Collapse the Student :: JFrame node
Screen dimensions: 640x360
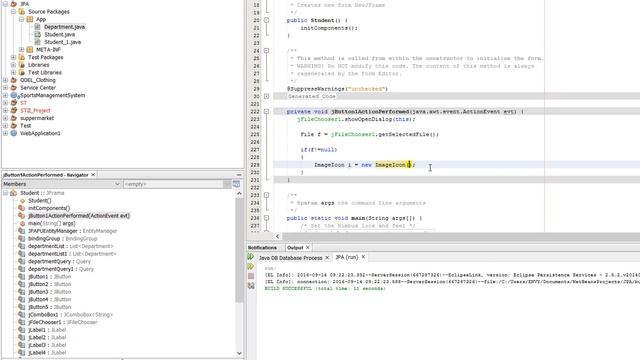5,193
